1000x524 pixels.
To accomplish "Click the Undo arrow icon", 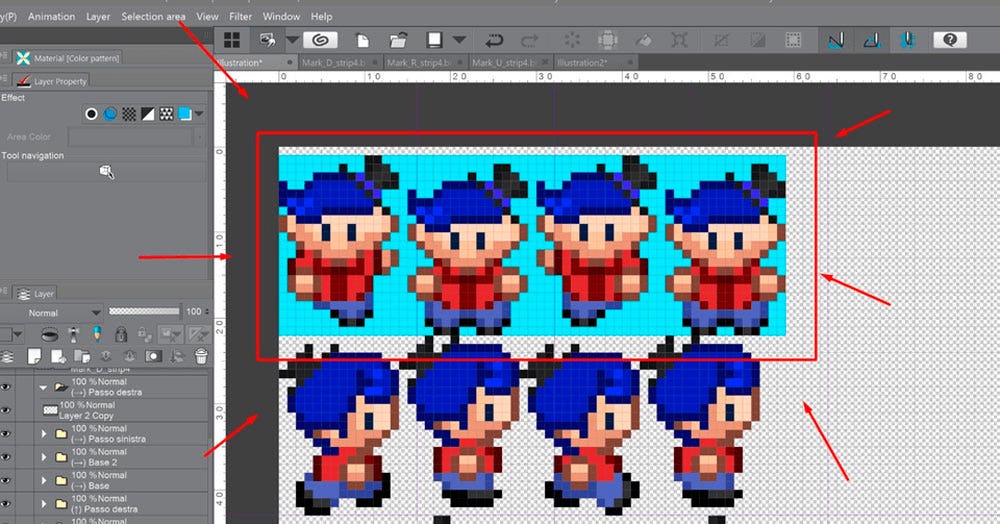I will (x=494, y=40).
